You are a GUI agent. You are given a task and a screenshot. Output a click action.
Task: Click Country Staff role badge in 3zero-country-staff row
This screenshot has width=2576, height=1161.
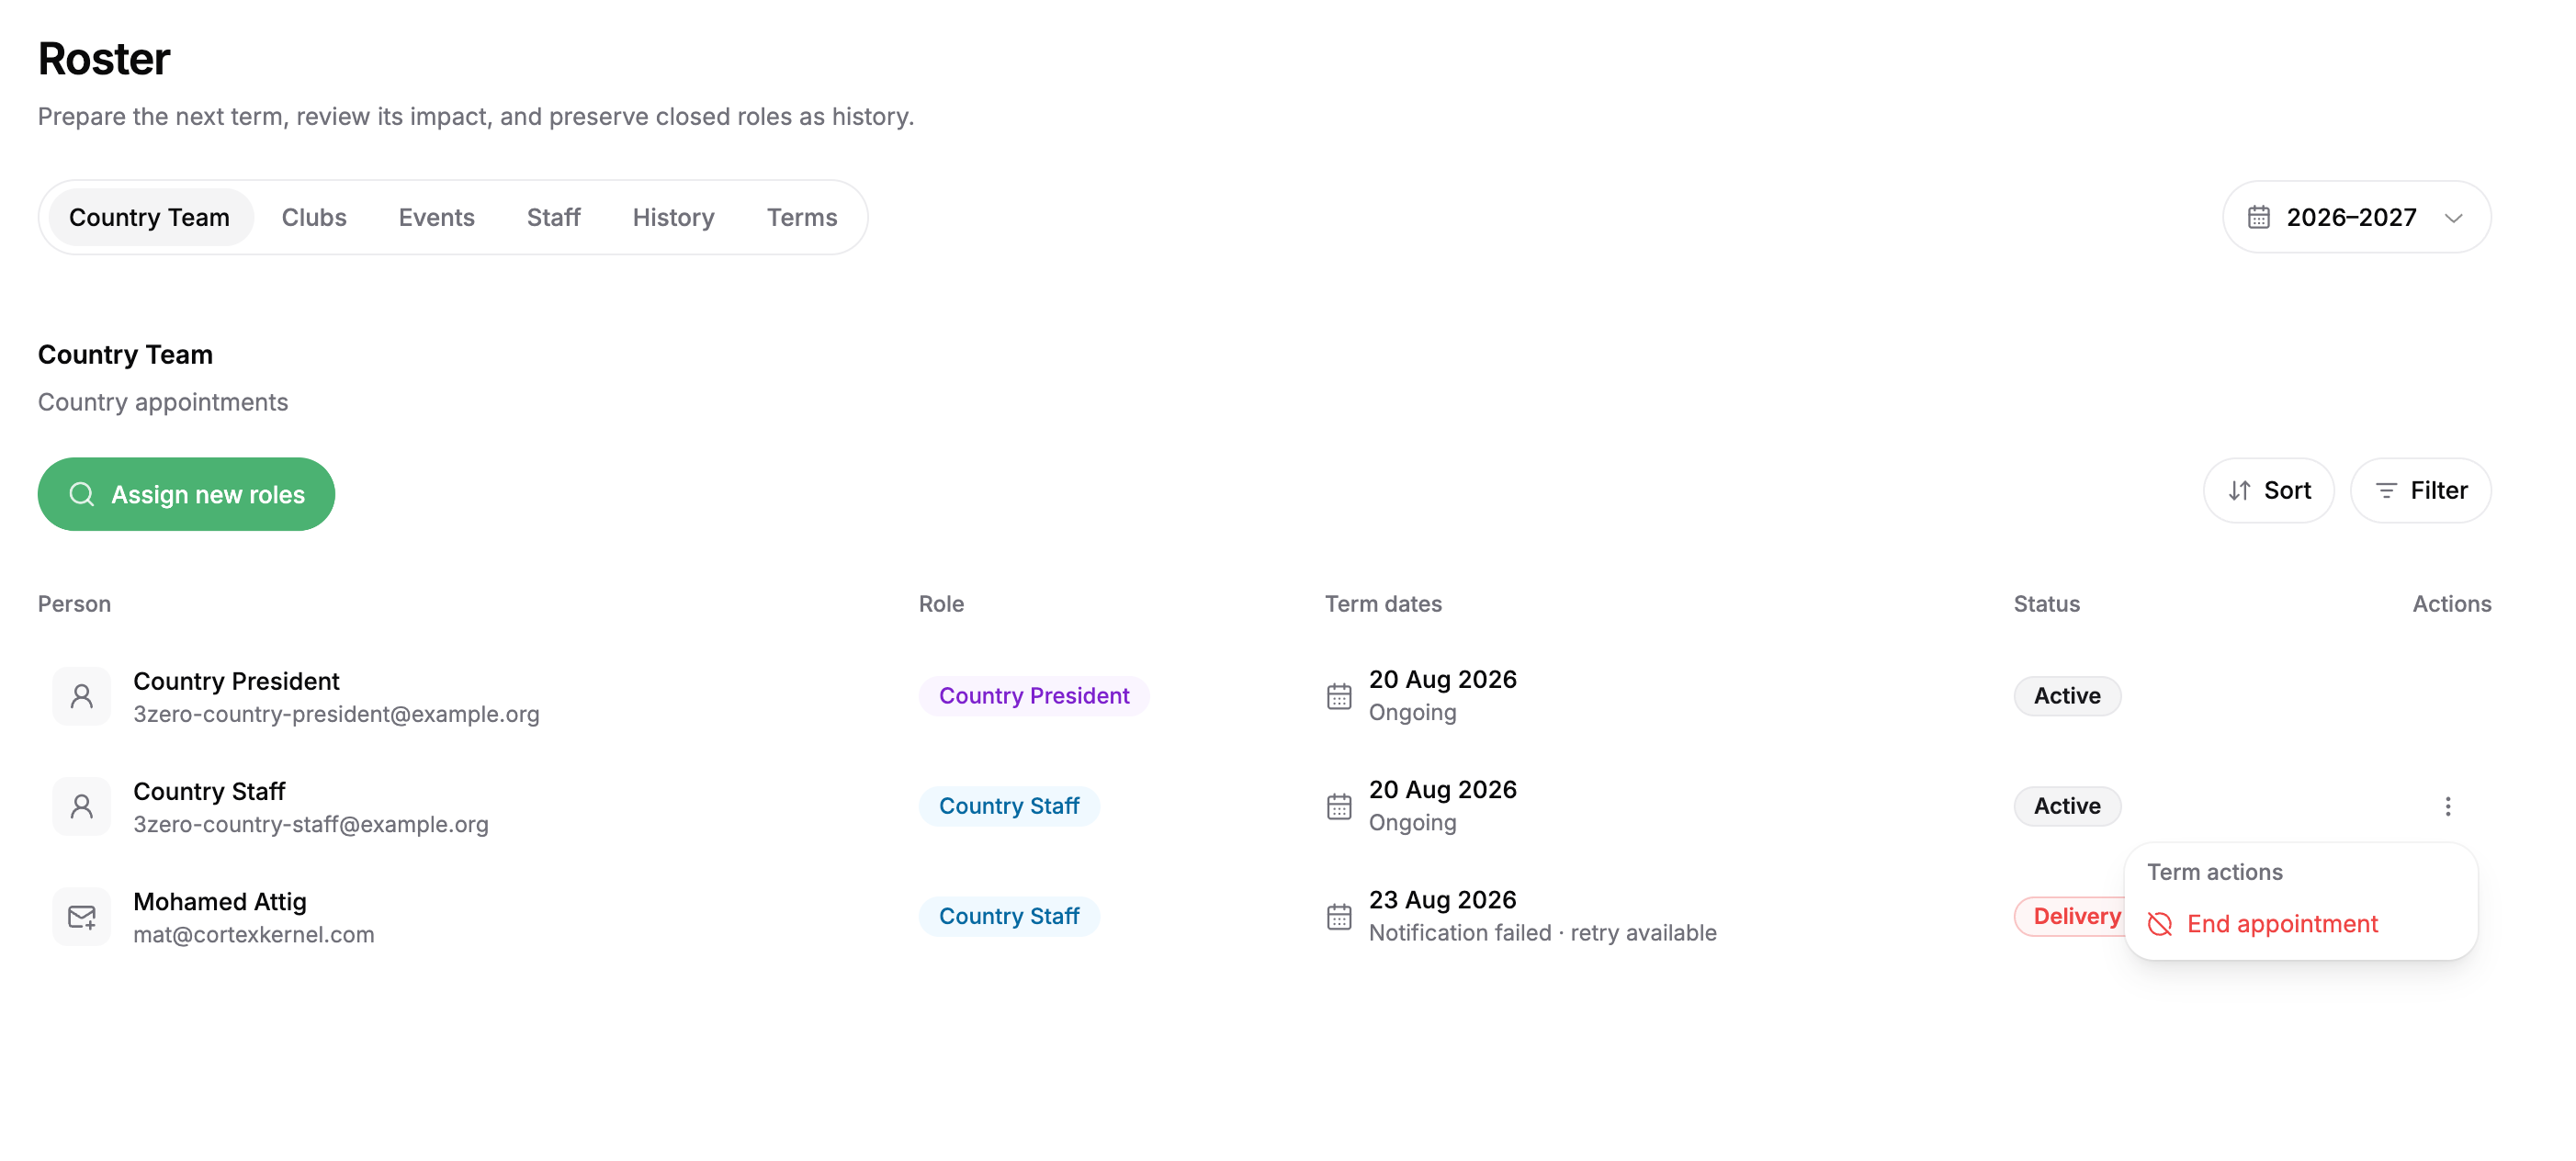[x=1009, y=806]
